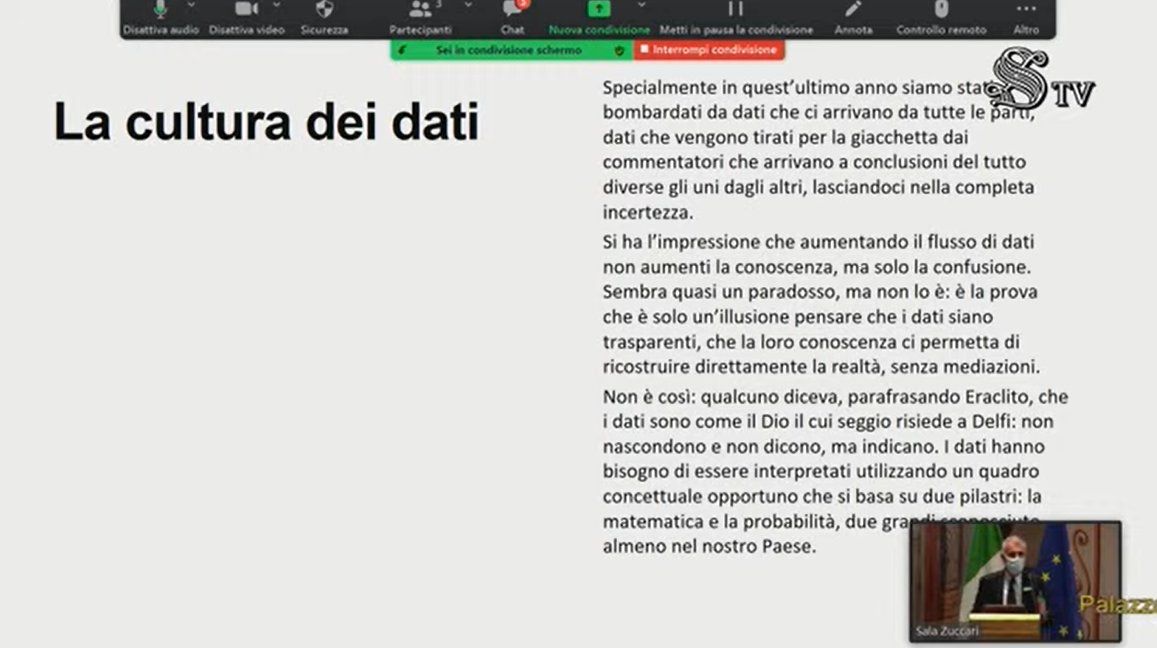The height and width of the screenshot is (648, 1157).
Task: Open the Annota pencil tool
Action: (x=853, y=18)
